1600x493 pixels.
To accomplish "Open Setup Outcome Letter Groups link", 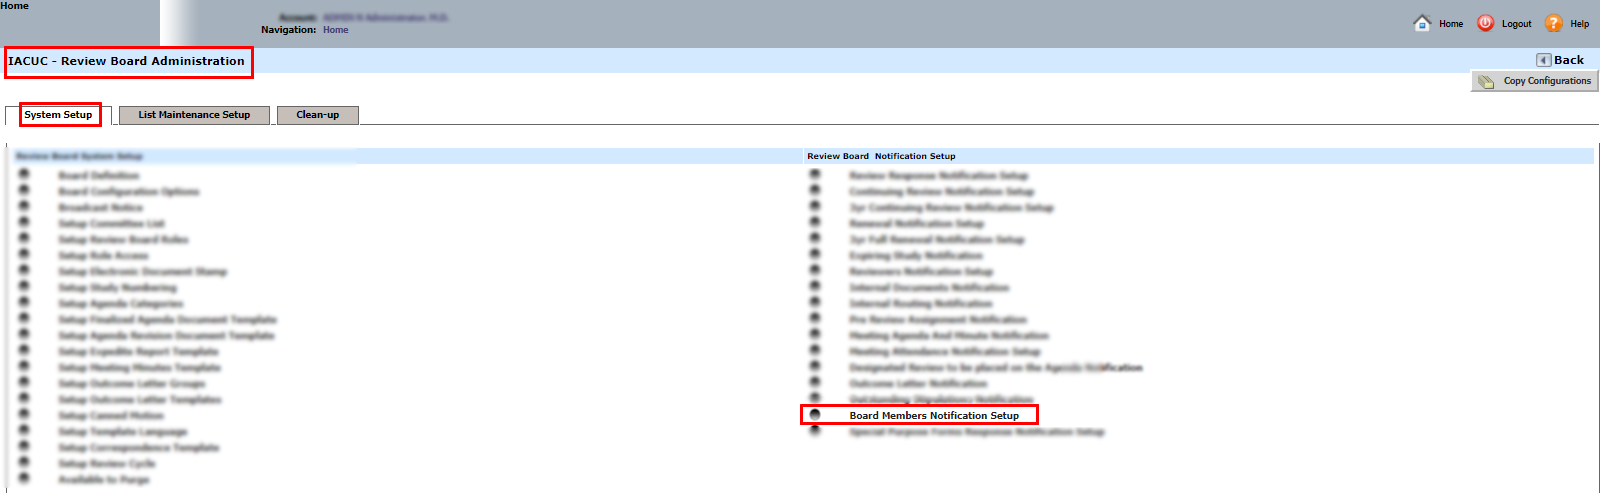I will pos(132,384).
